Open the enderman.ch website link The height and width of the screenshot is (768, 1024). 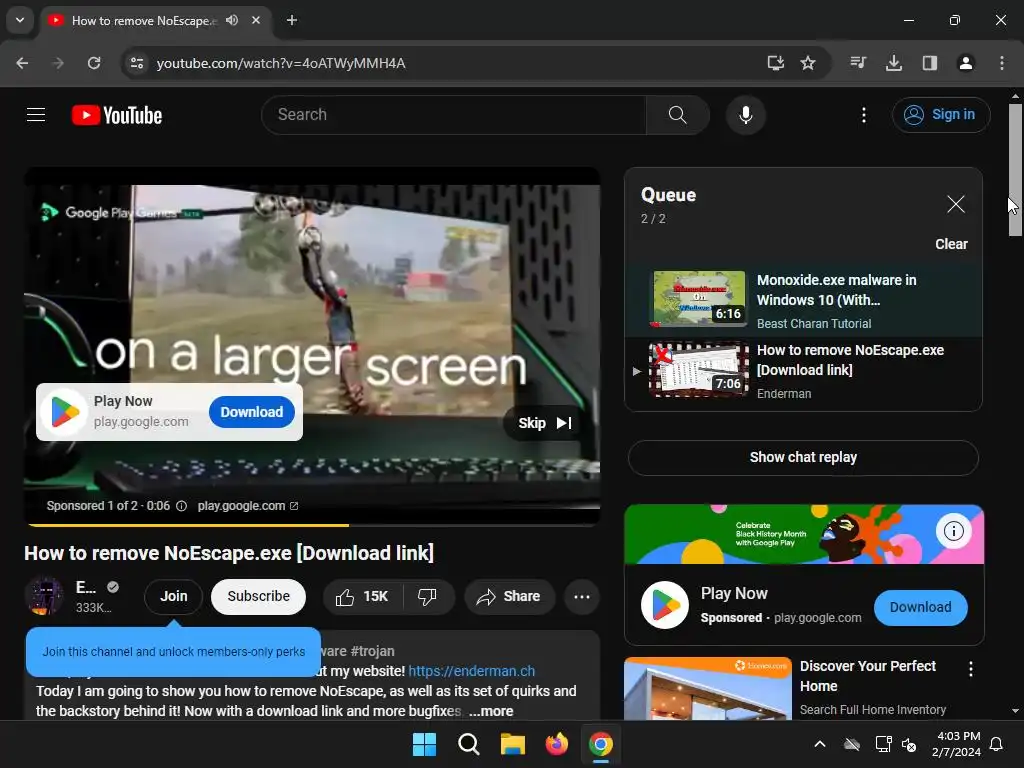point(472,671)
